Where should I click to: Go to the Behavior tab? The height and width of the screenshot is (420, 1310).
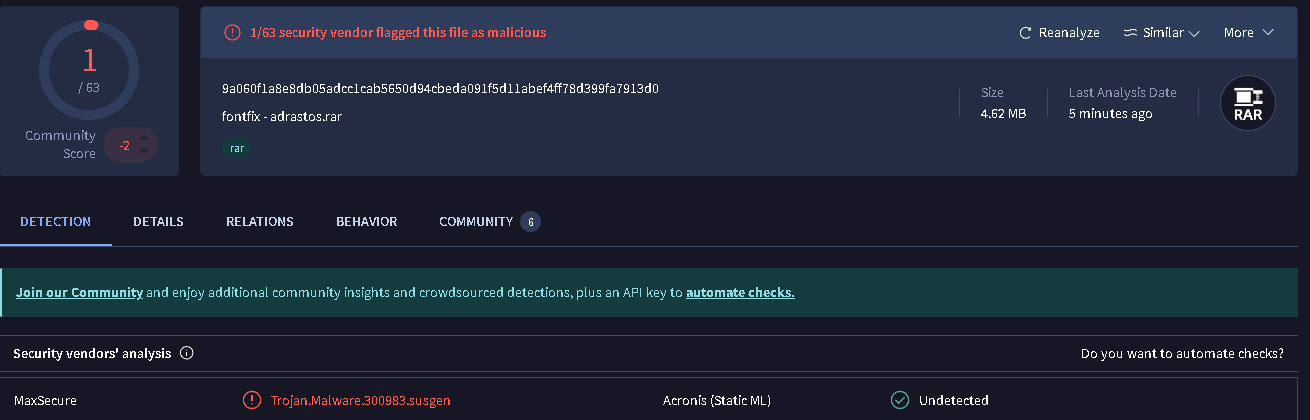pos(366,221)
